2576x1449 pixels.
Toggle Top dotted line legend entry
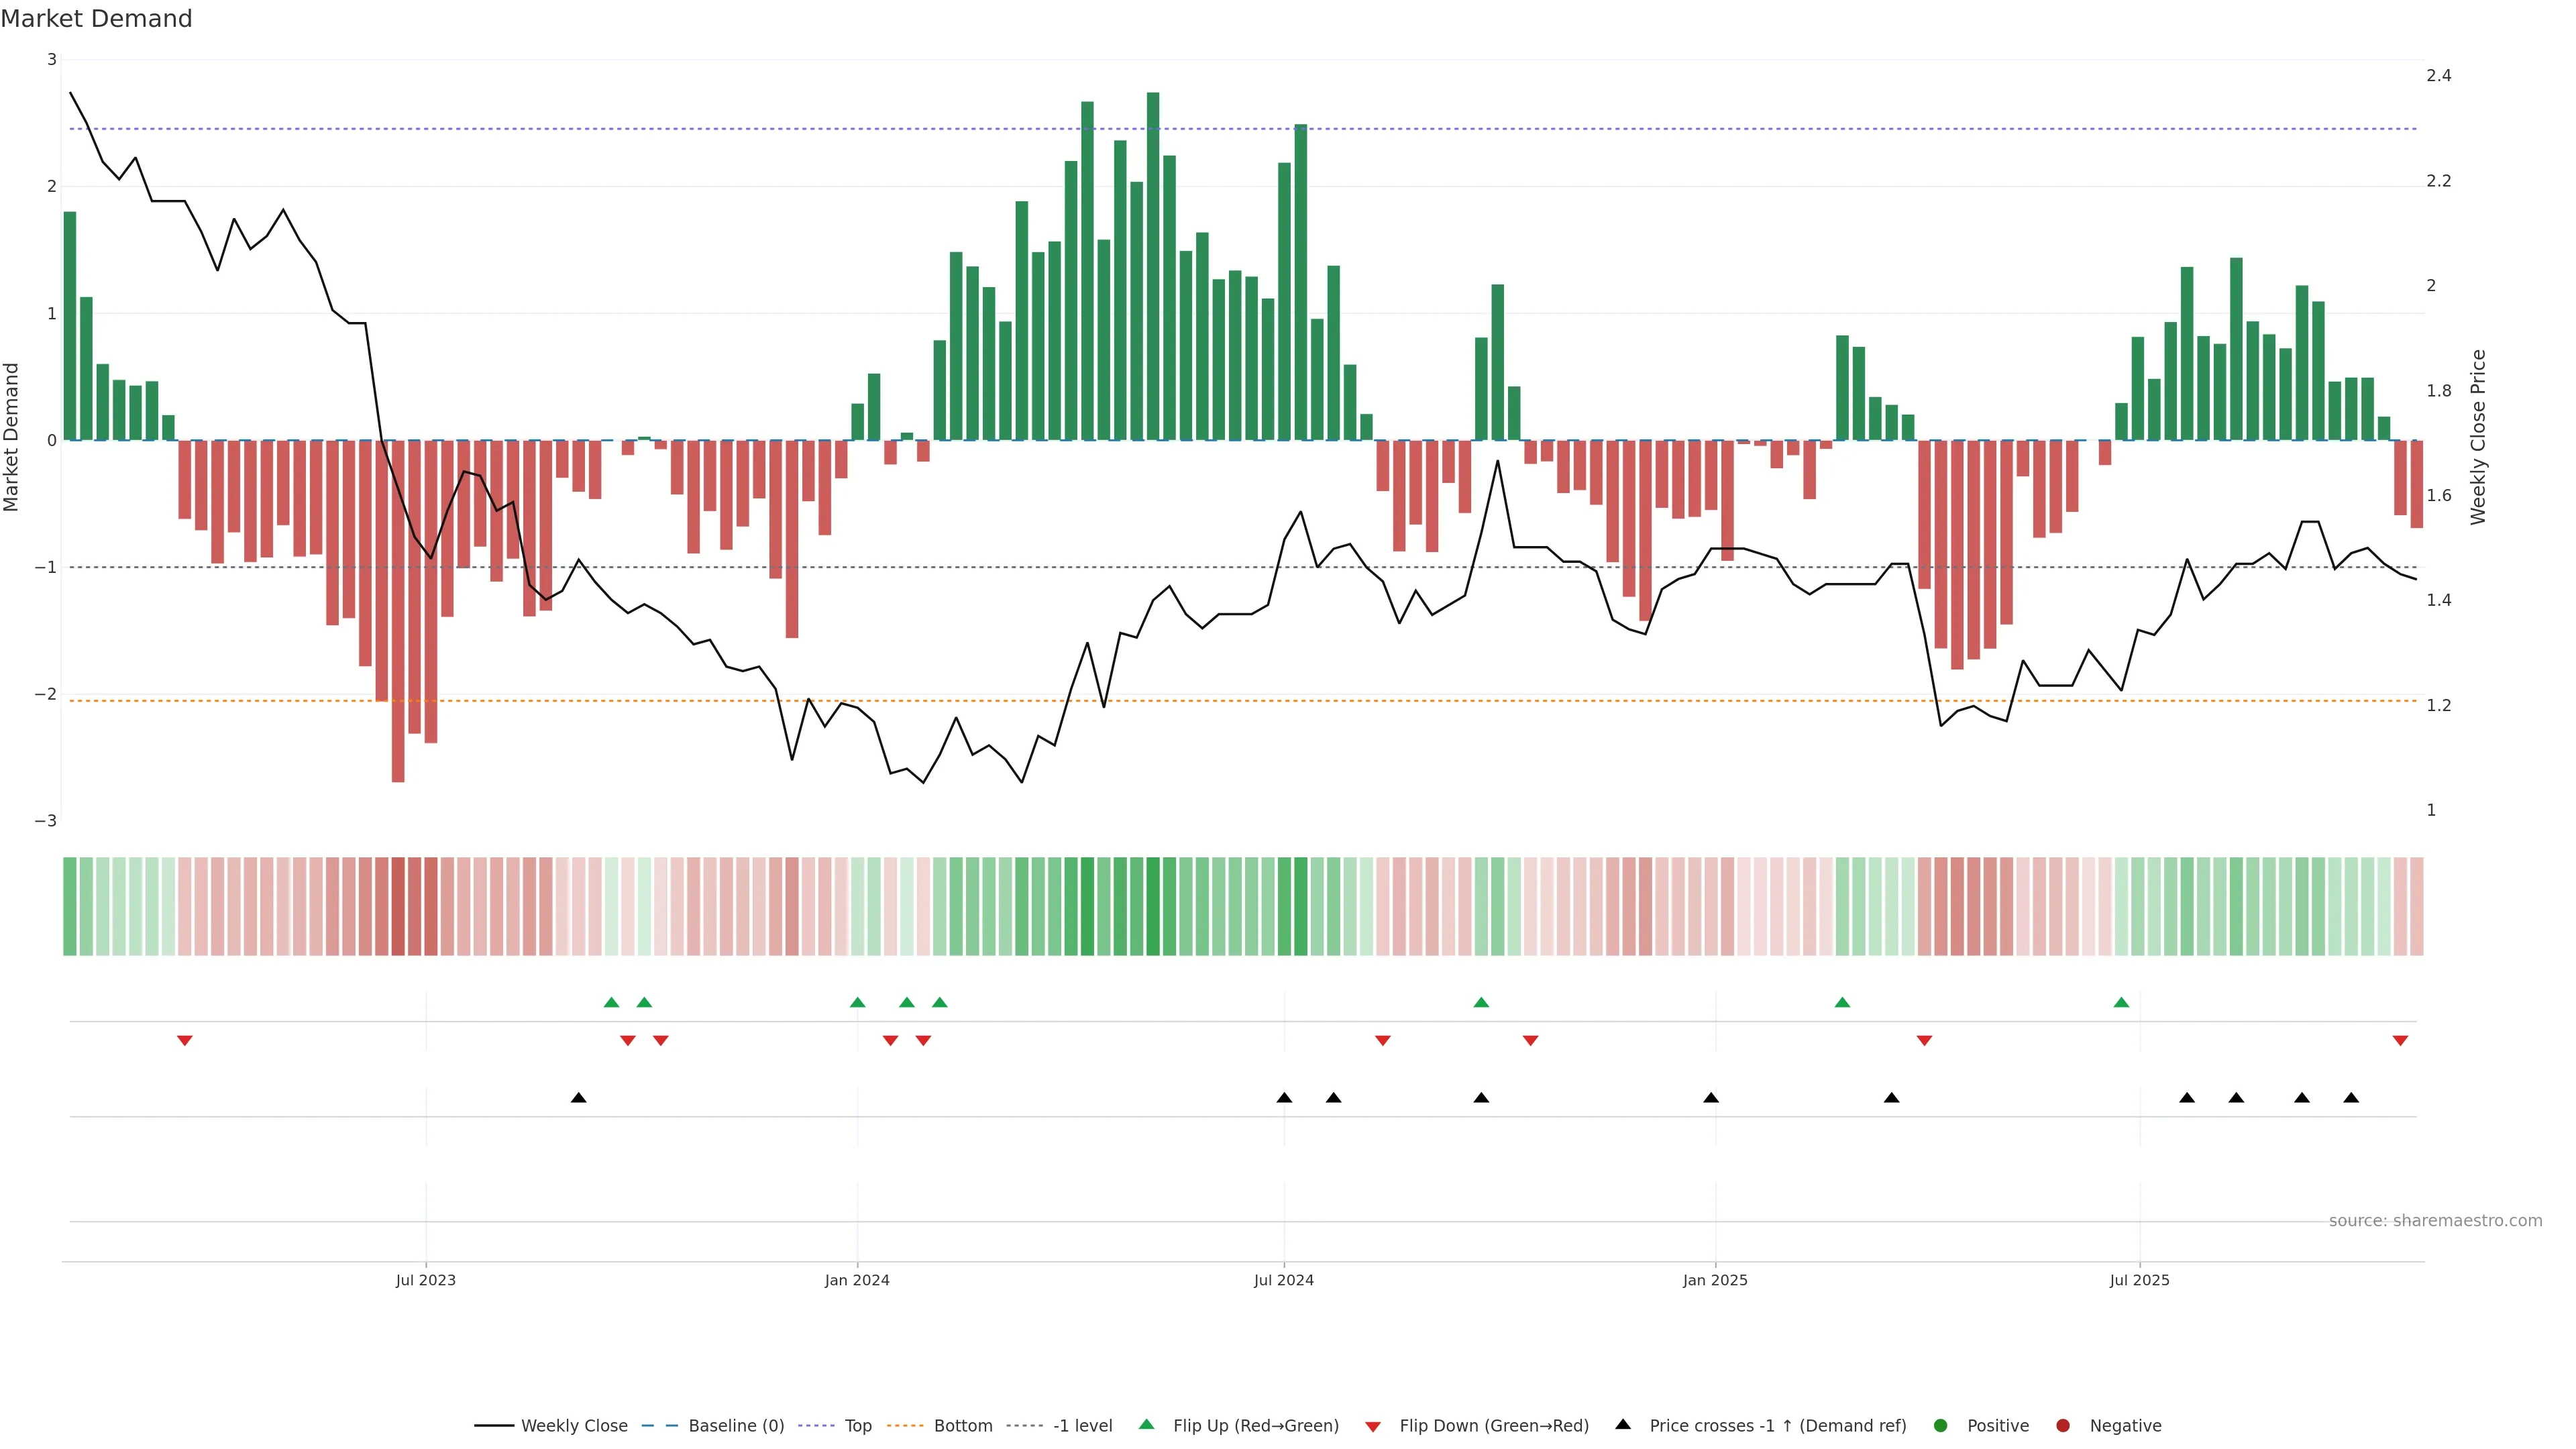coord(857,1426)
